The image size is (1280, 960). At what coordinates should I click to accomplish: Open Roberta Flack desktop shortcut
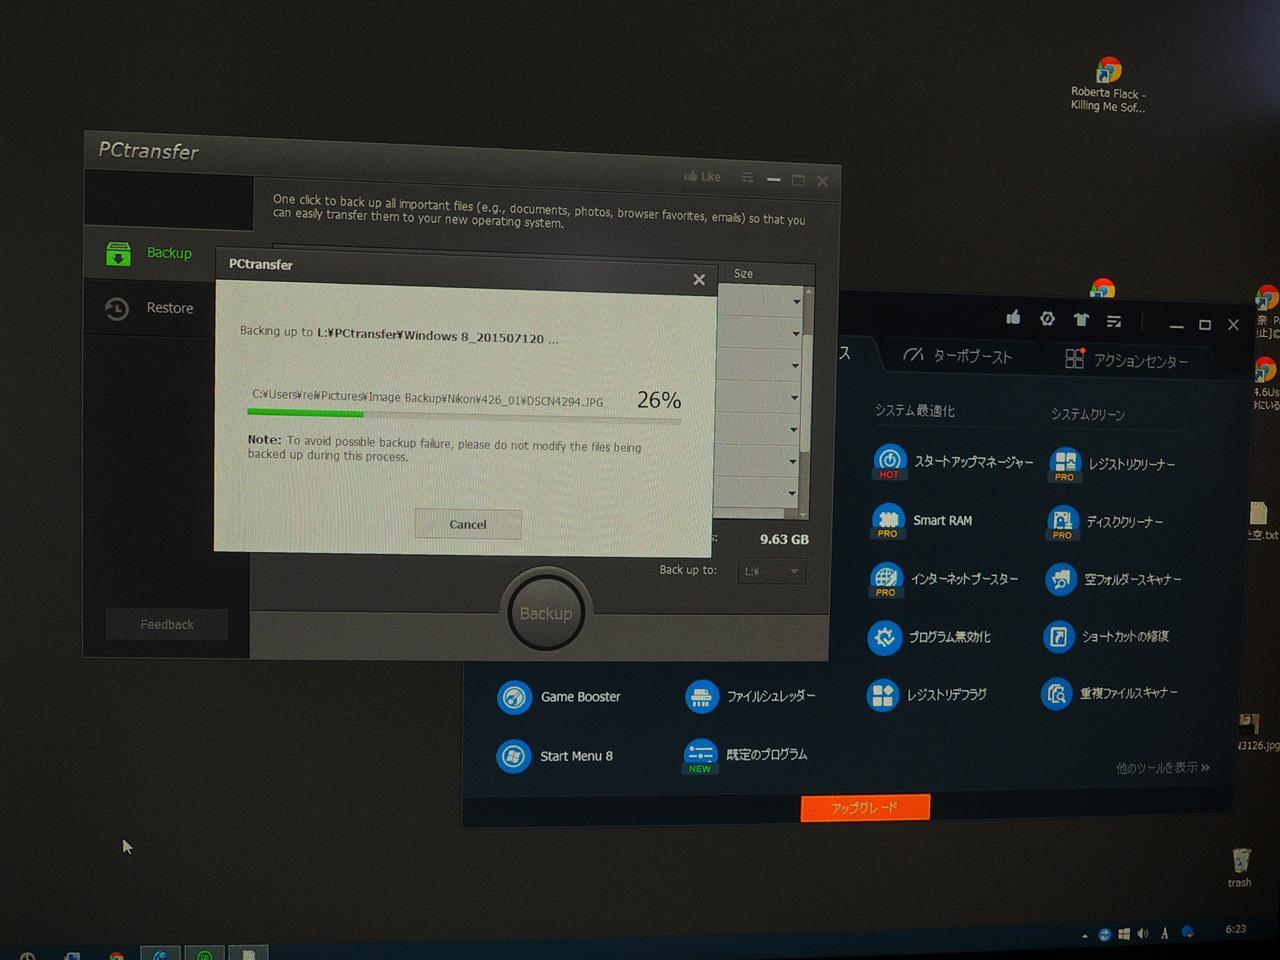[x=1108, y=85]
